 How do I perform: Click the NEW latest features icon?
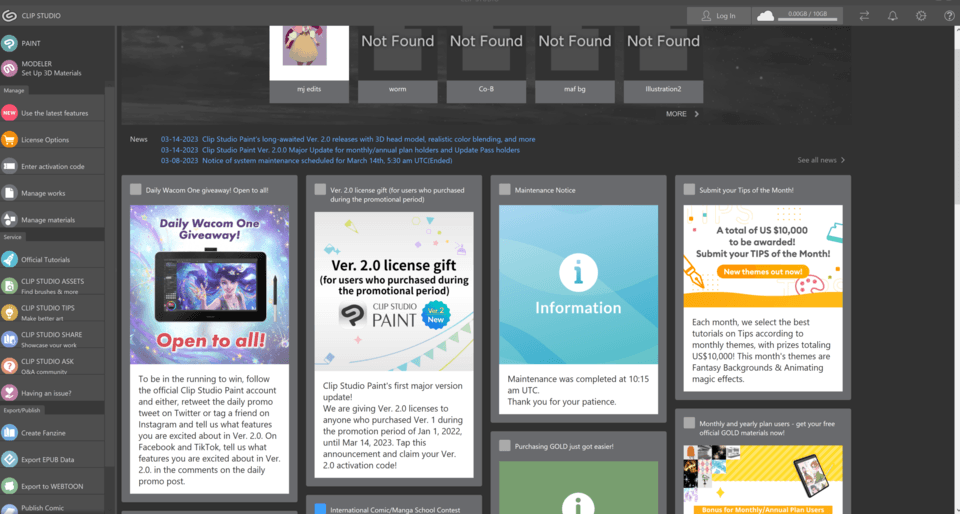click(x=9, y=113)
